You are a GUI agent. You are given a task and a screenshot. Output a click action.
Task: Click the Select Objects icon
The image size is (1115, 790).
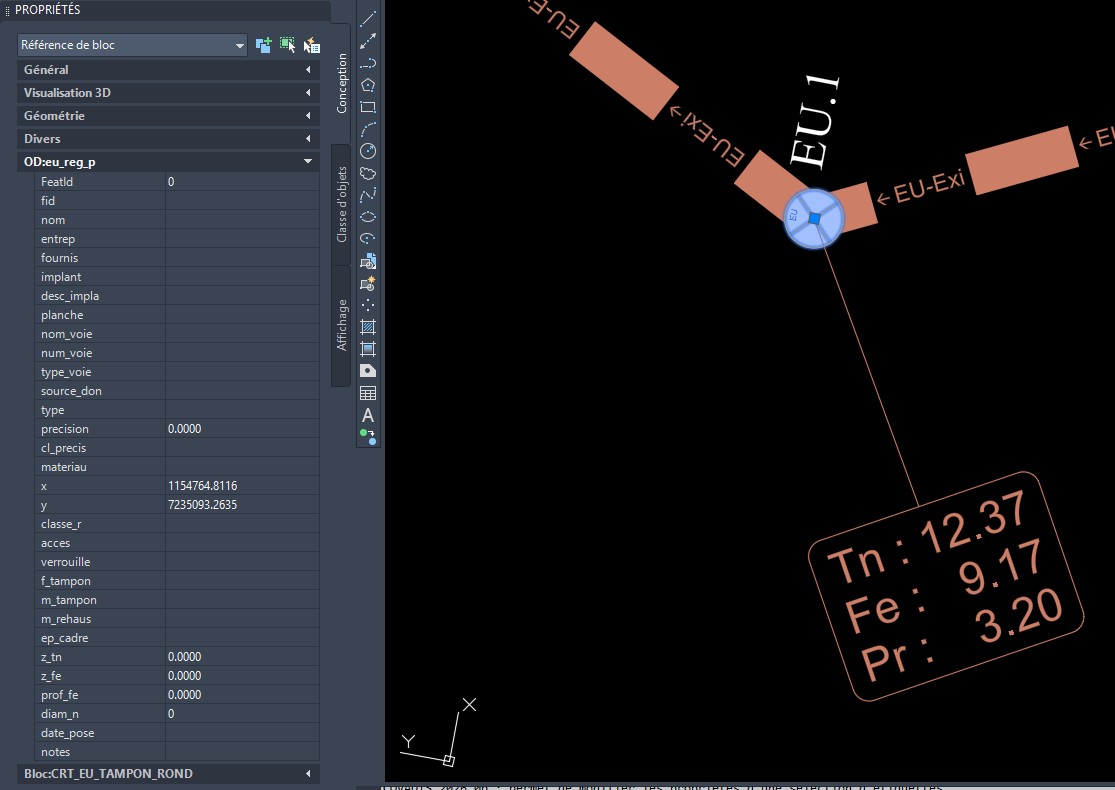pyautogui.click(x=288, y=45)
